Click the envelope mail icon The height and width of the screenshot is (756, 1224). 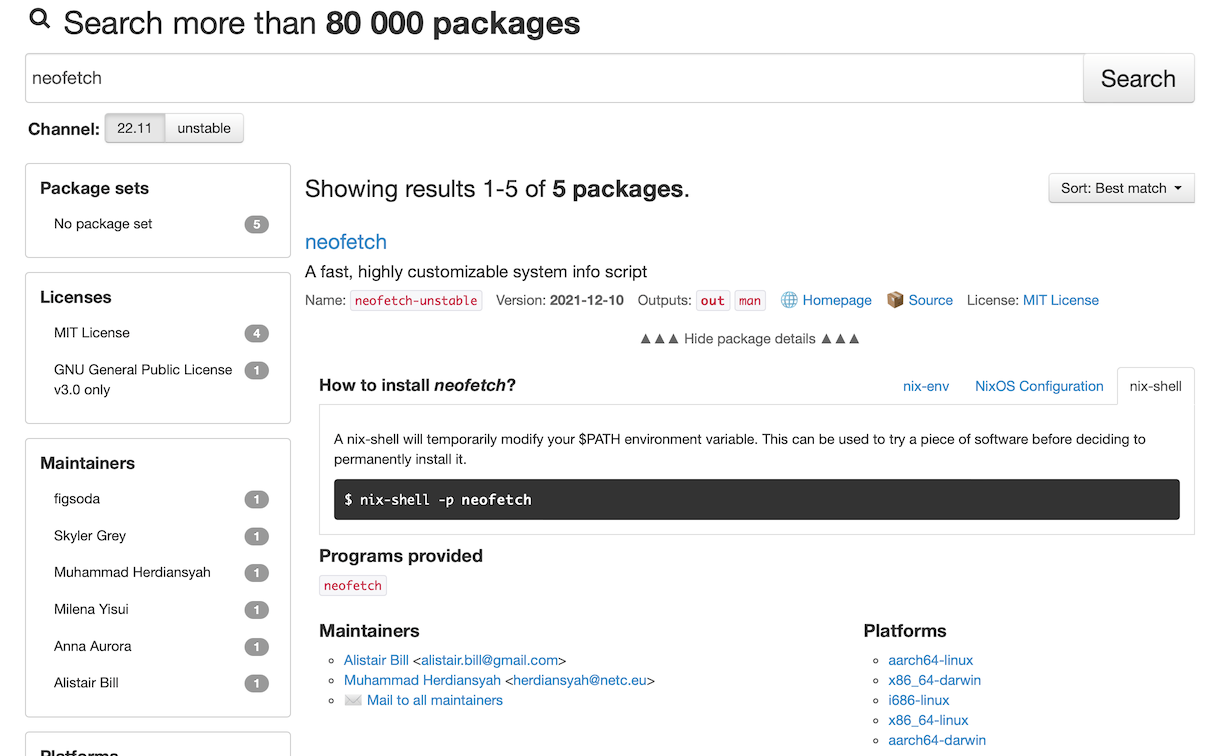click(x=352, y=700)
